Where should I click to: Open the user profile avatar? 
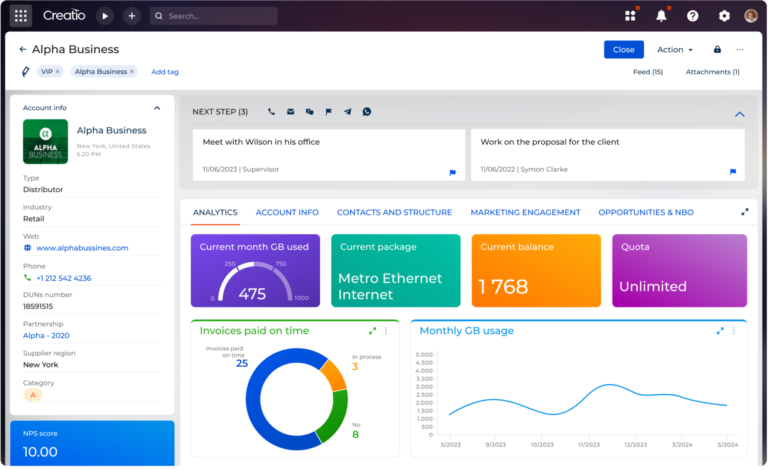751,16
